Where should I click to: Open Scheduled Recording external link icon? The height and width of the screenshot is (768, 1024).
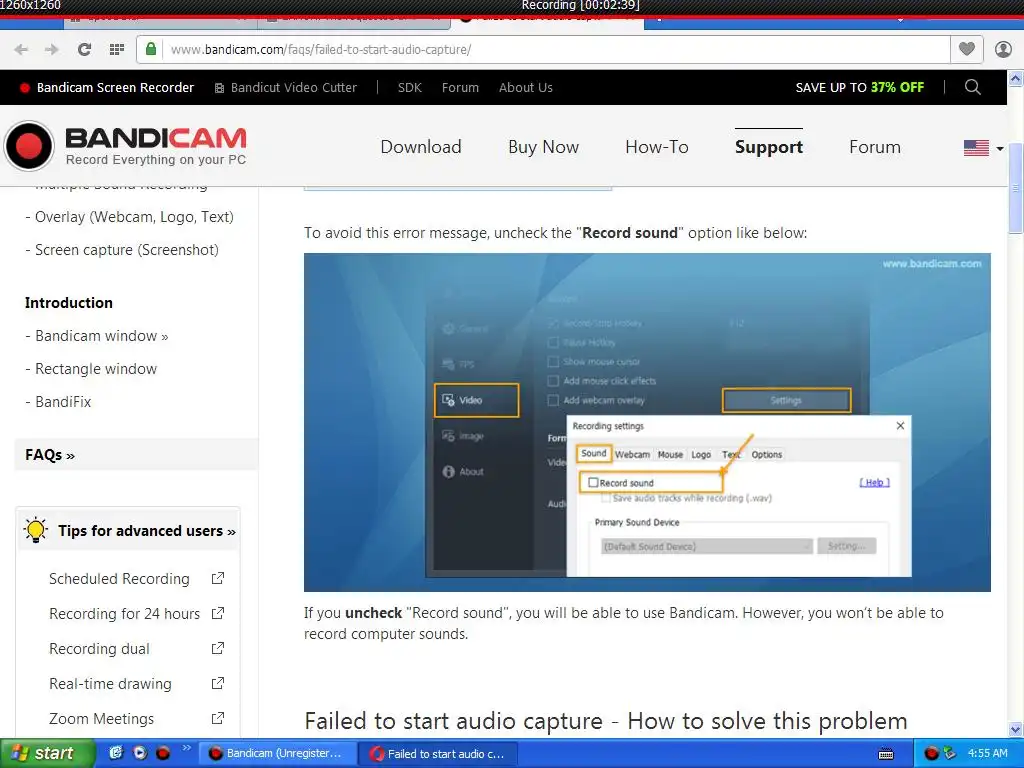pyautogui.click(x=217, y=578)
